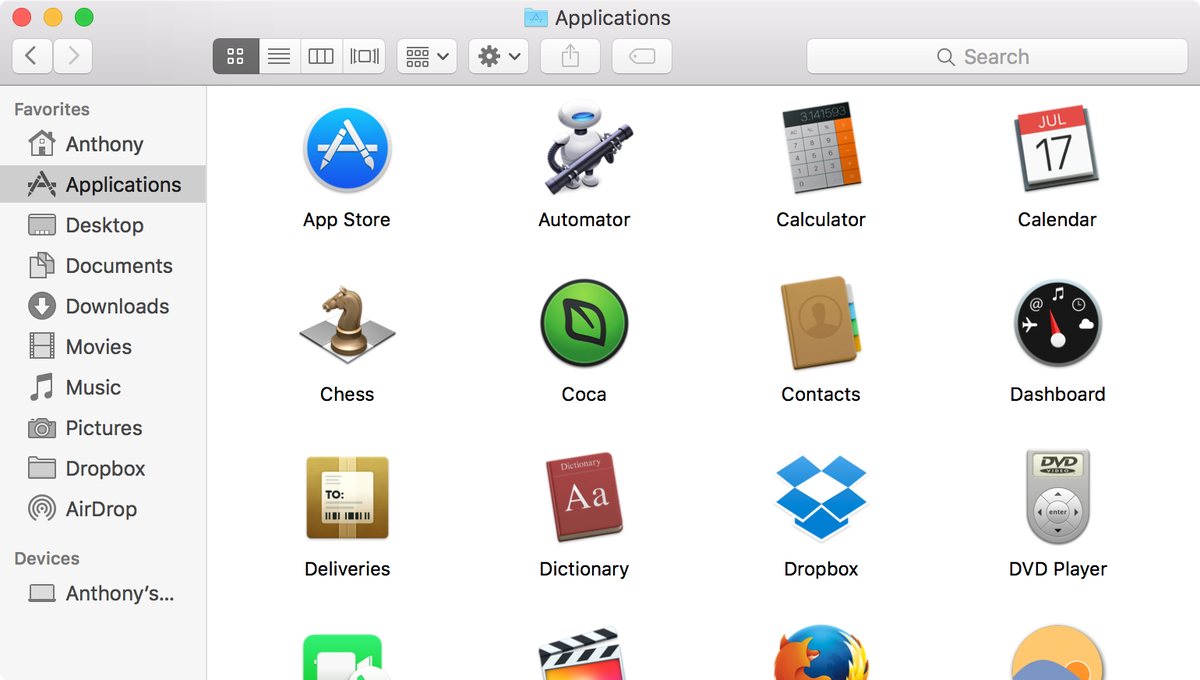Image resolution: width=1200 pixels, height=680 pixels.
Task: Select the Calculator app icon
Action: [x=820, y=148]
